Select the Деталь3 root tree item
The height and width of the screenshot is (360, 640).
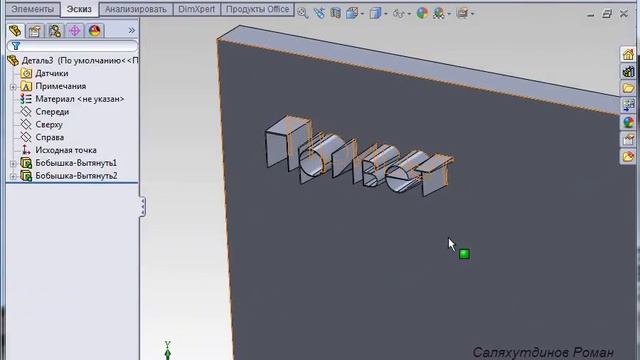point(73,60)
